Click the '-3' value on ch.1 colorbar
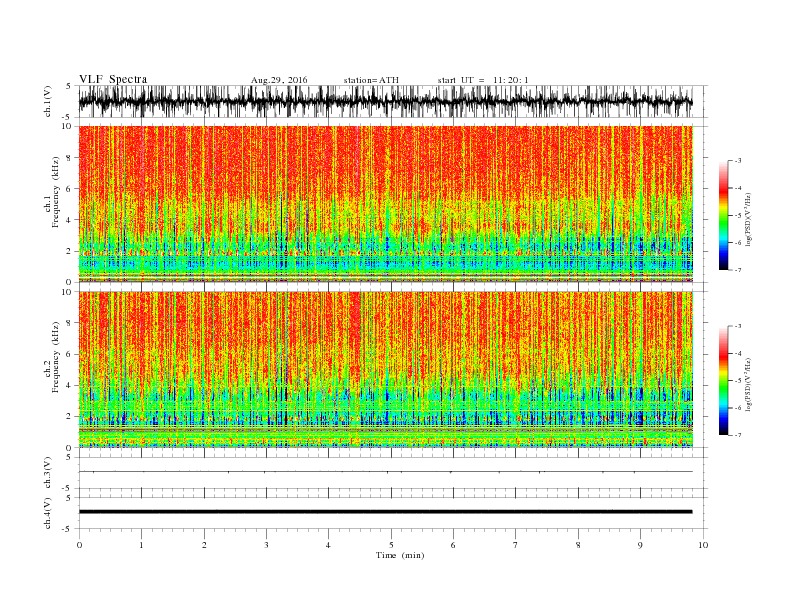 click(x=737, y=161)
